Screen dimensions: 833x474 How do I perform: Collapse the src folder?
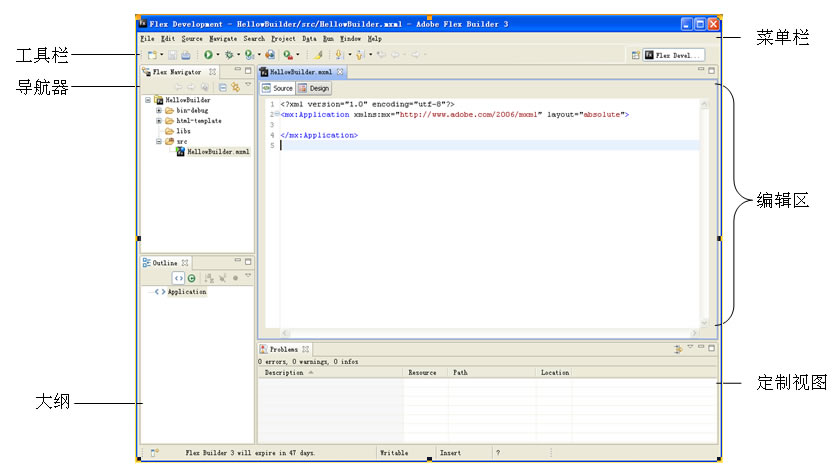[159, 141]
